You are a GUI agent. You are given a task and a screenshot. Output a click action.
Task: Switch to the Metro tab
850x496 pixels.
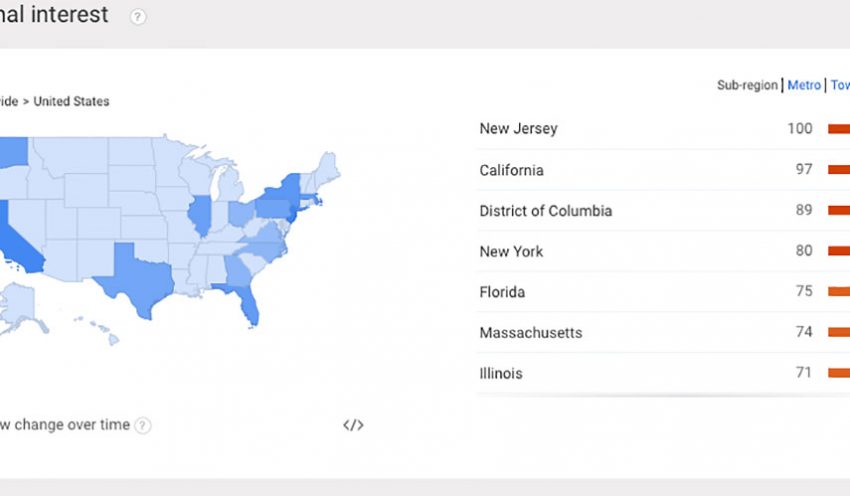804,86
